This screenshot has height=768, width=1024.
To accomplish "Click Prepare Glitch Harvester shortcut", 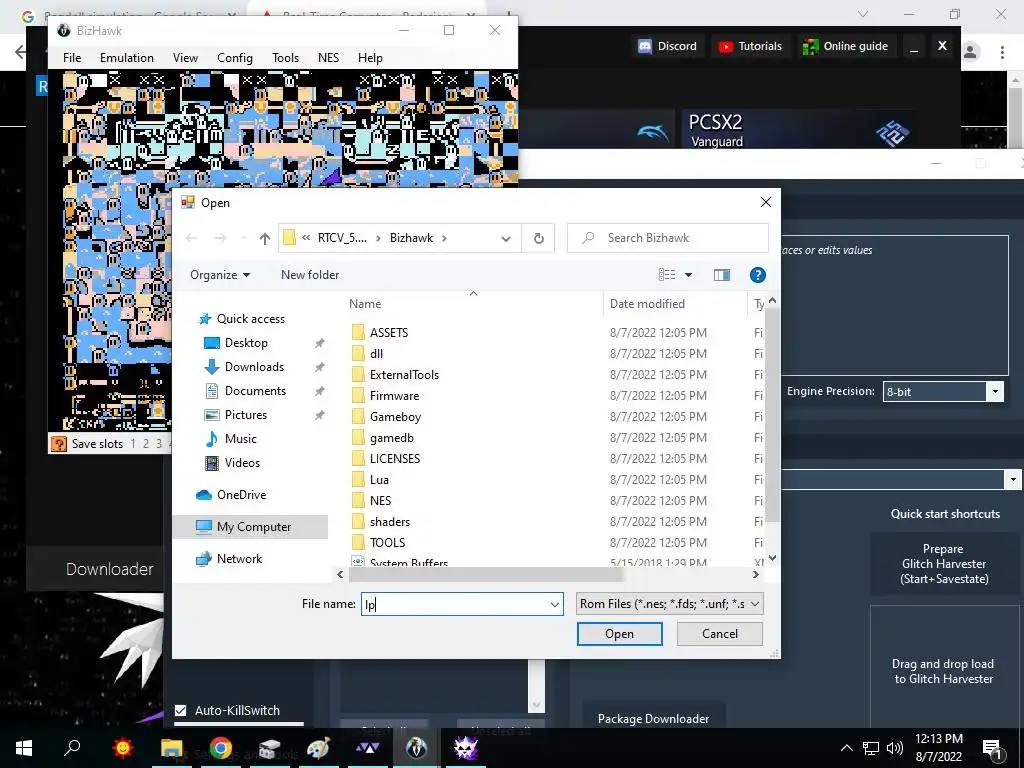I will [944, 564].
